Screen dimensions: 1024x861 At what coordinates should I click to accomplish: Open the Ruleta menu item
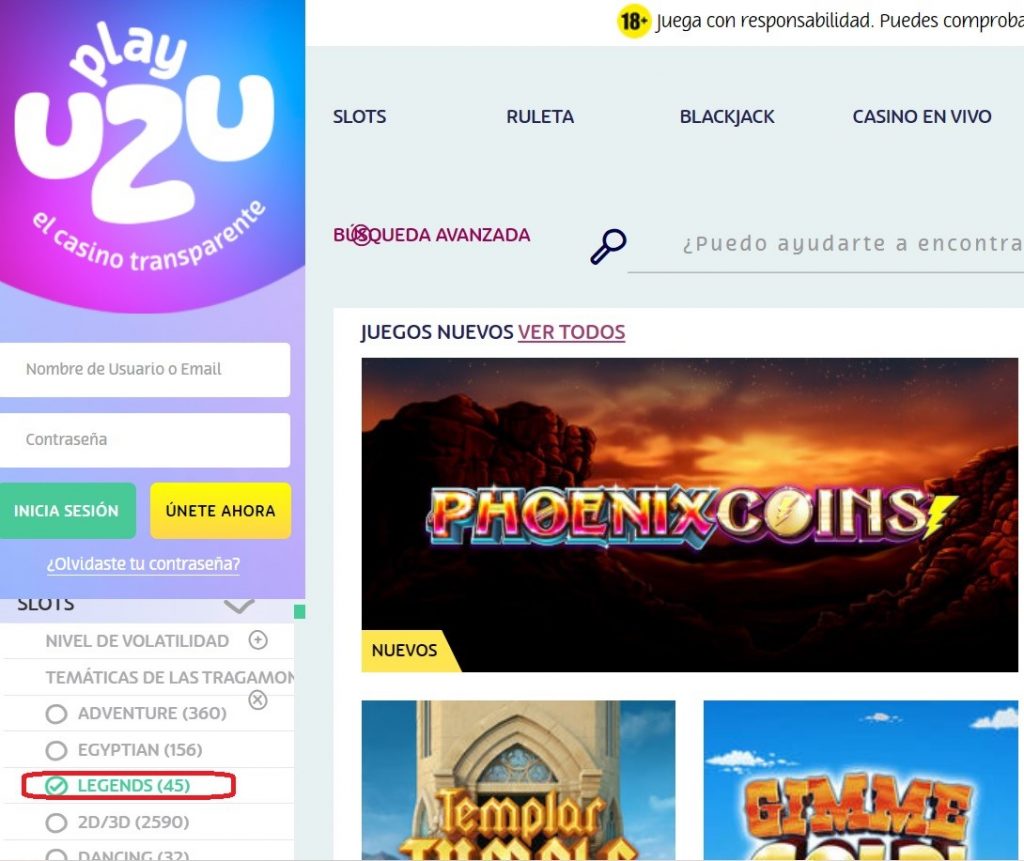[x=540, y=117]
